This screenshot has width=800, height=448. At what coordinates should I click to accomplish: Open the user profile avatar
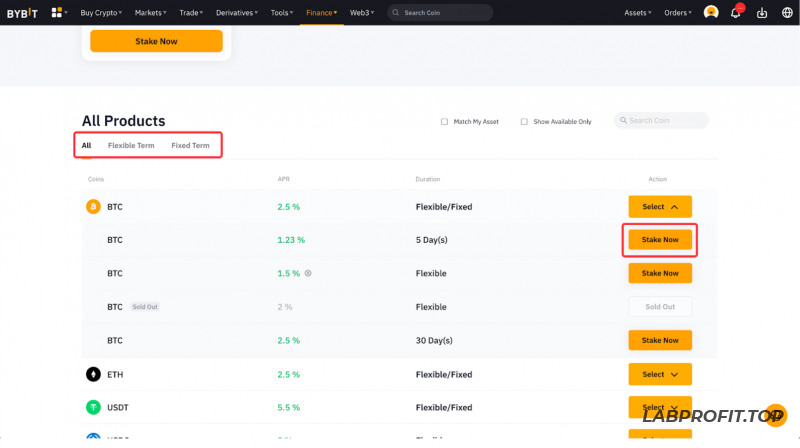pyautogui.click(x=711, y=13)
